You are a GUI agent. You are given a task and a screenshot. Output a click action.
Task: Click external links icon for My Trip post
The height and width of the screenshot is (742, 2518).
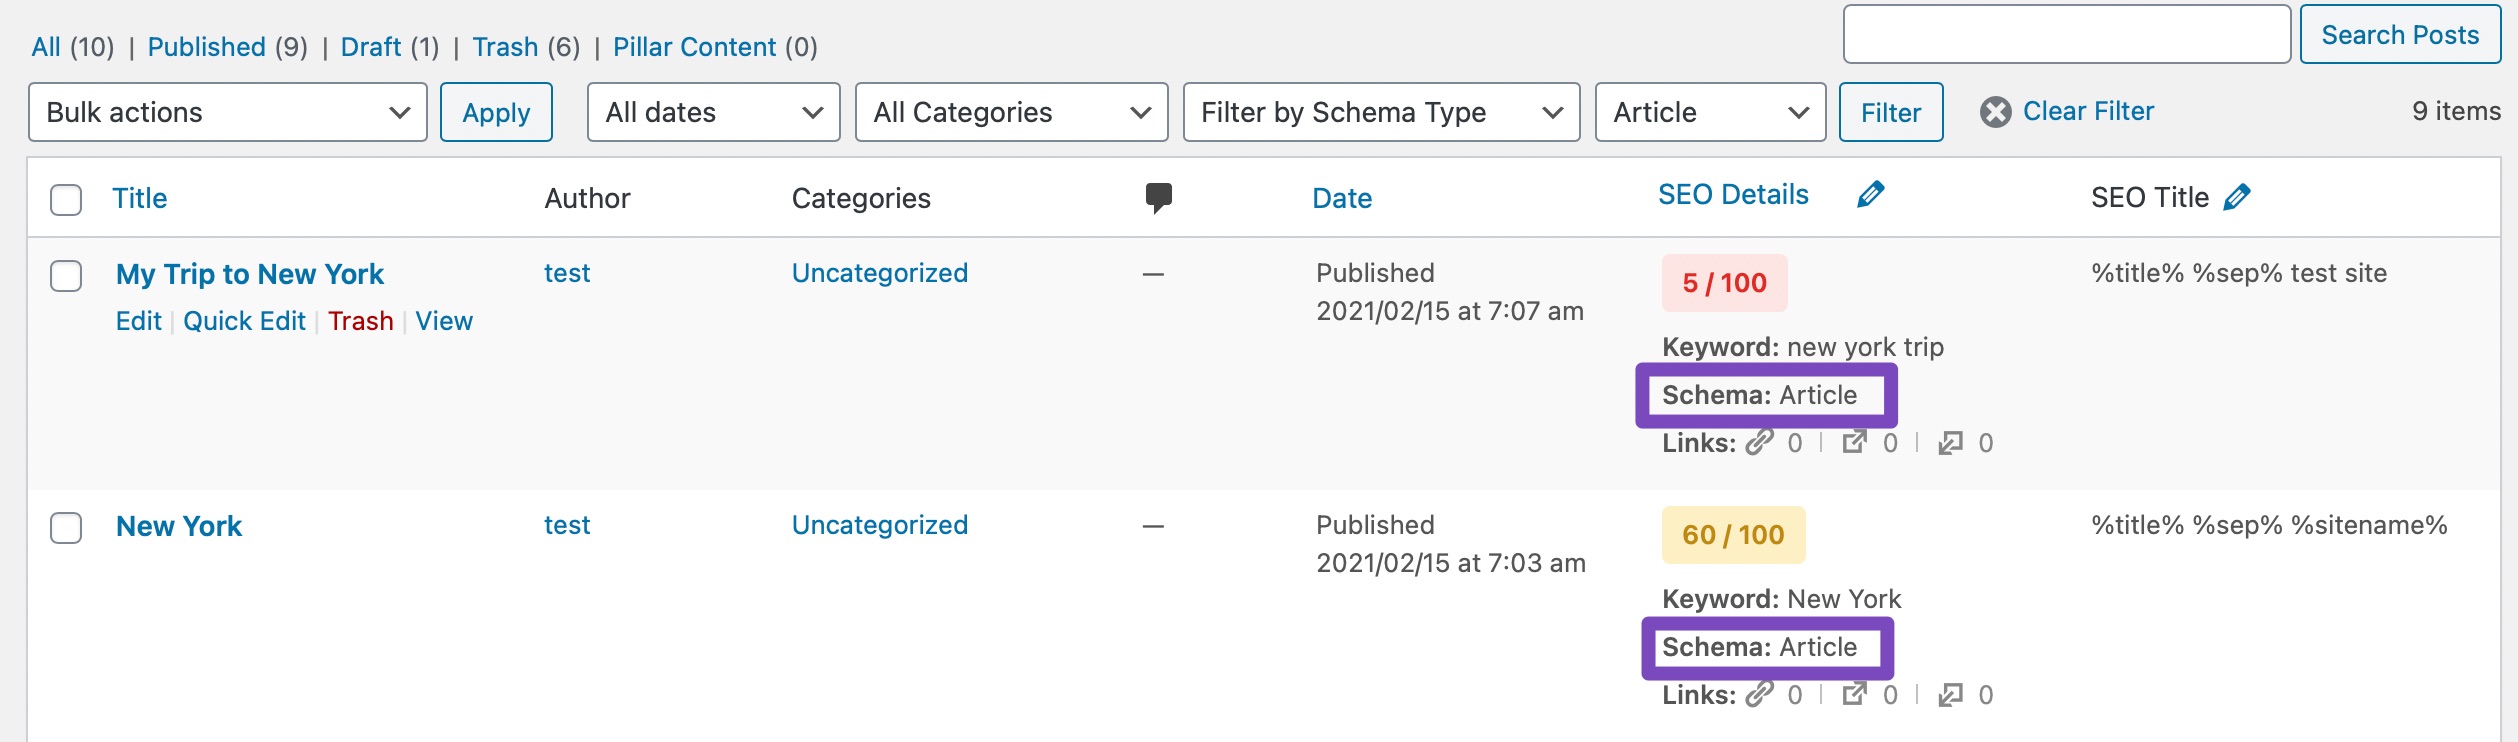(x=1855, y=442)
